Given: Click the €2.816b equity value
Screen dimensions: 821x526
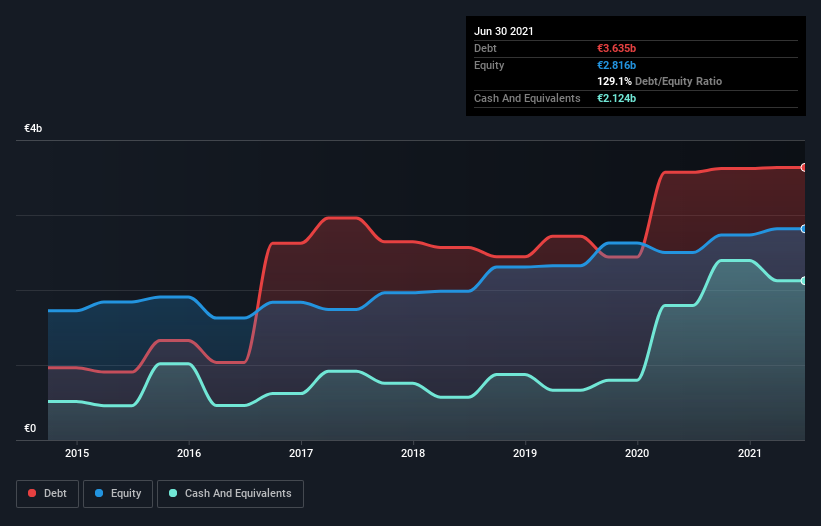Looking at the screenshot, I should 616,65.
